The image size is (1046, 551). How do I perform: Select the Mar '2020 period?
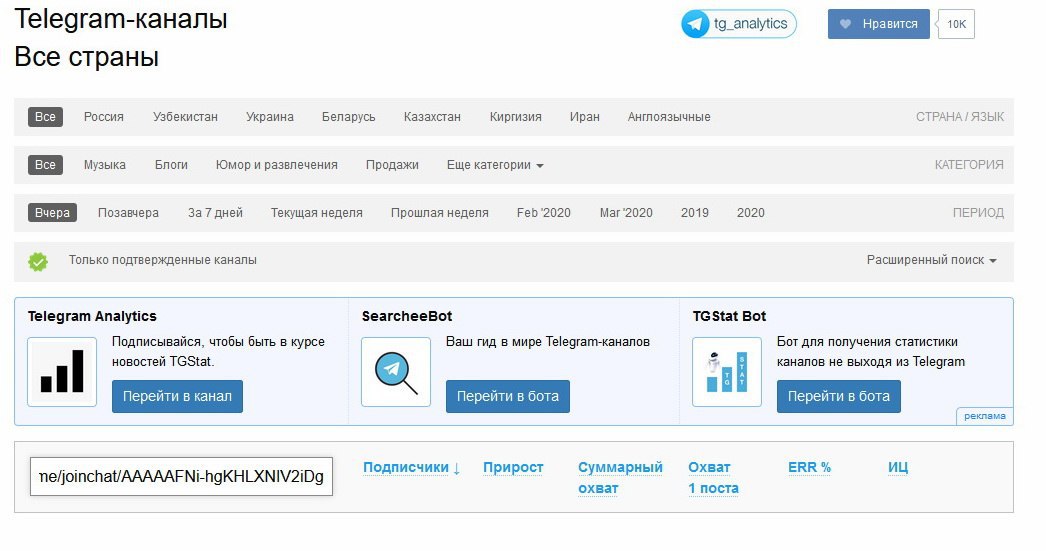(x=626, y=213)
